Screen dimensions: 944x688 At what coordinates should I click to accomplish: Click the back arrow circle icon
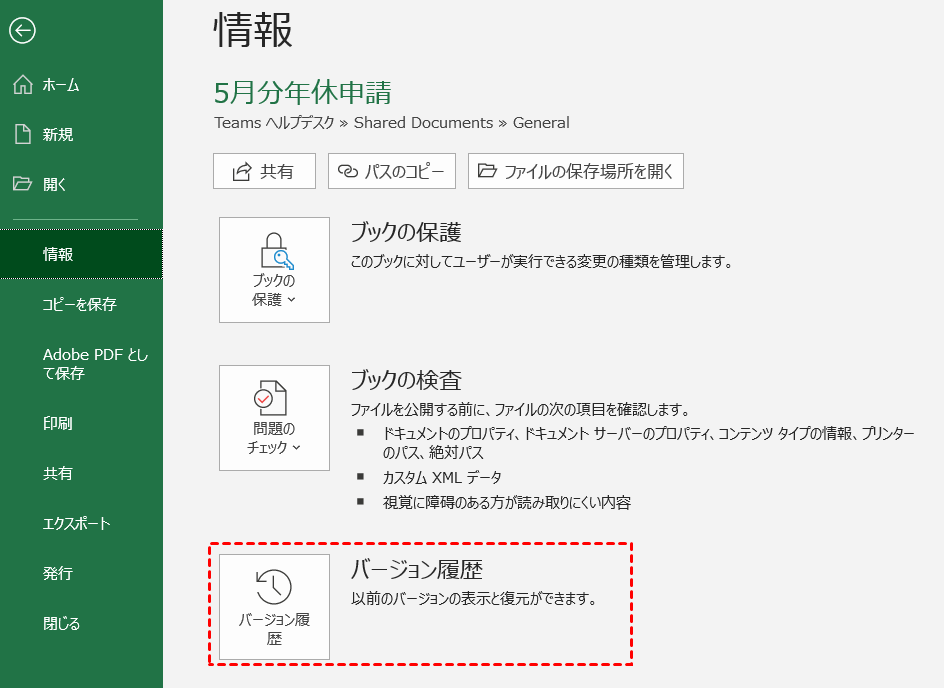pyautogui.click(x=22, y=31)
